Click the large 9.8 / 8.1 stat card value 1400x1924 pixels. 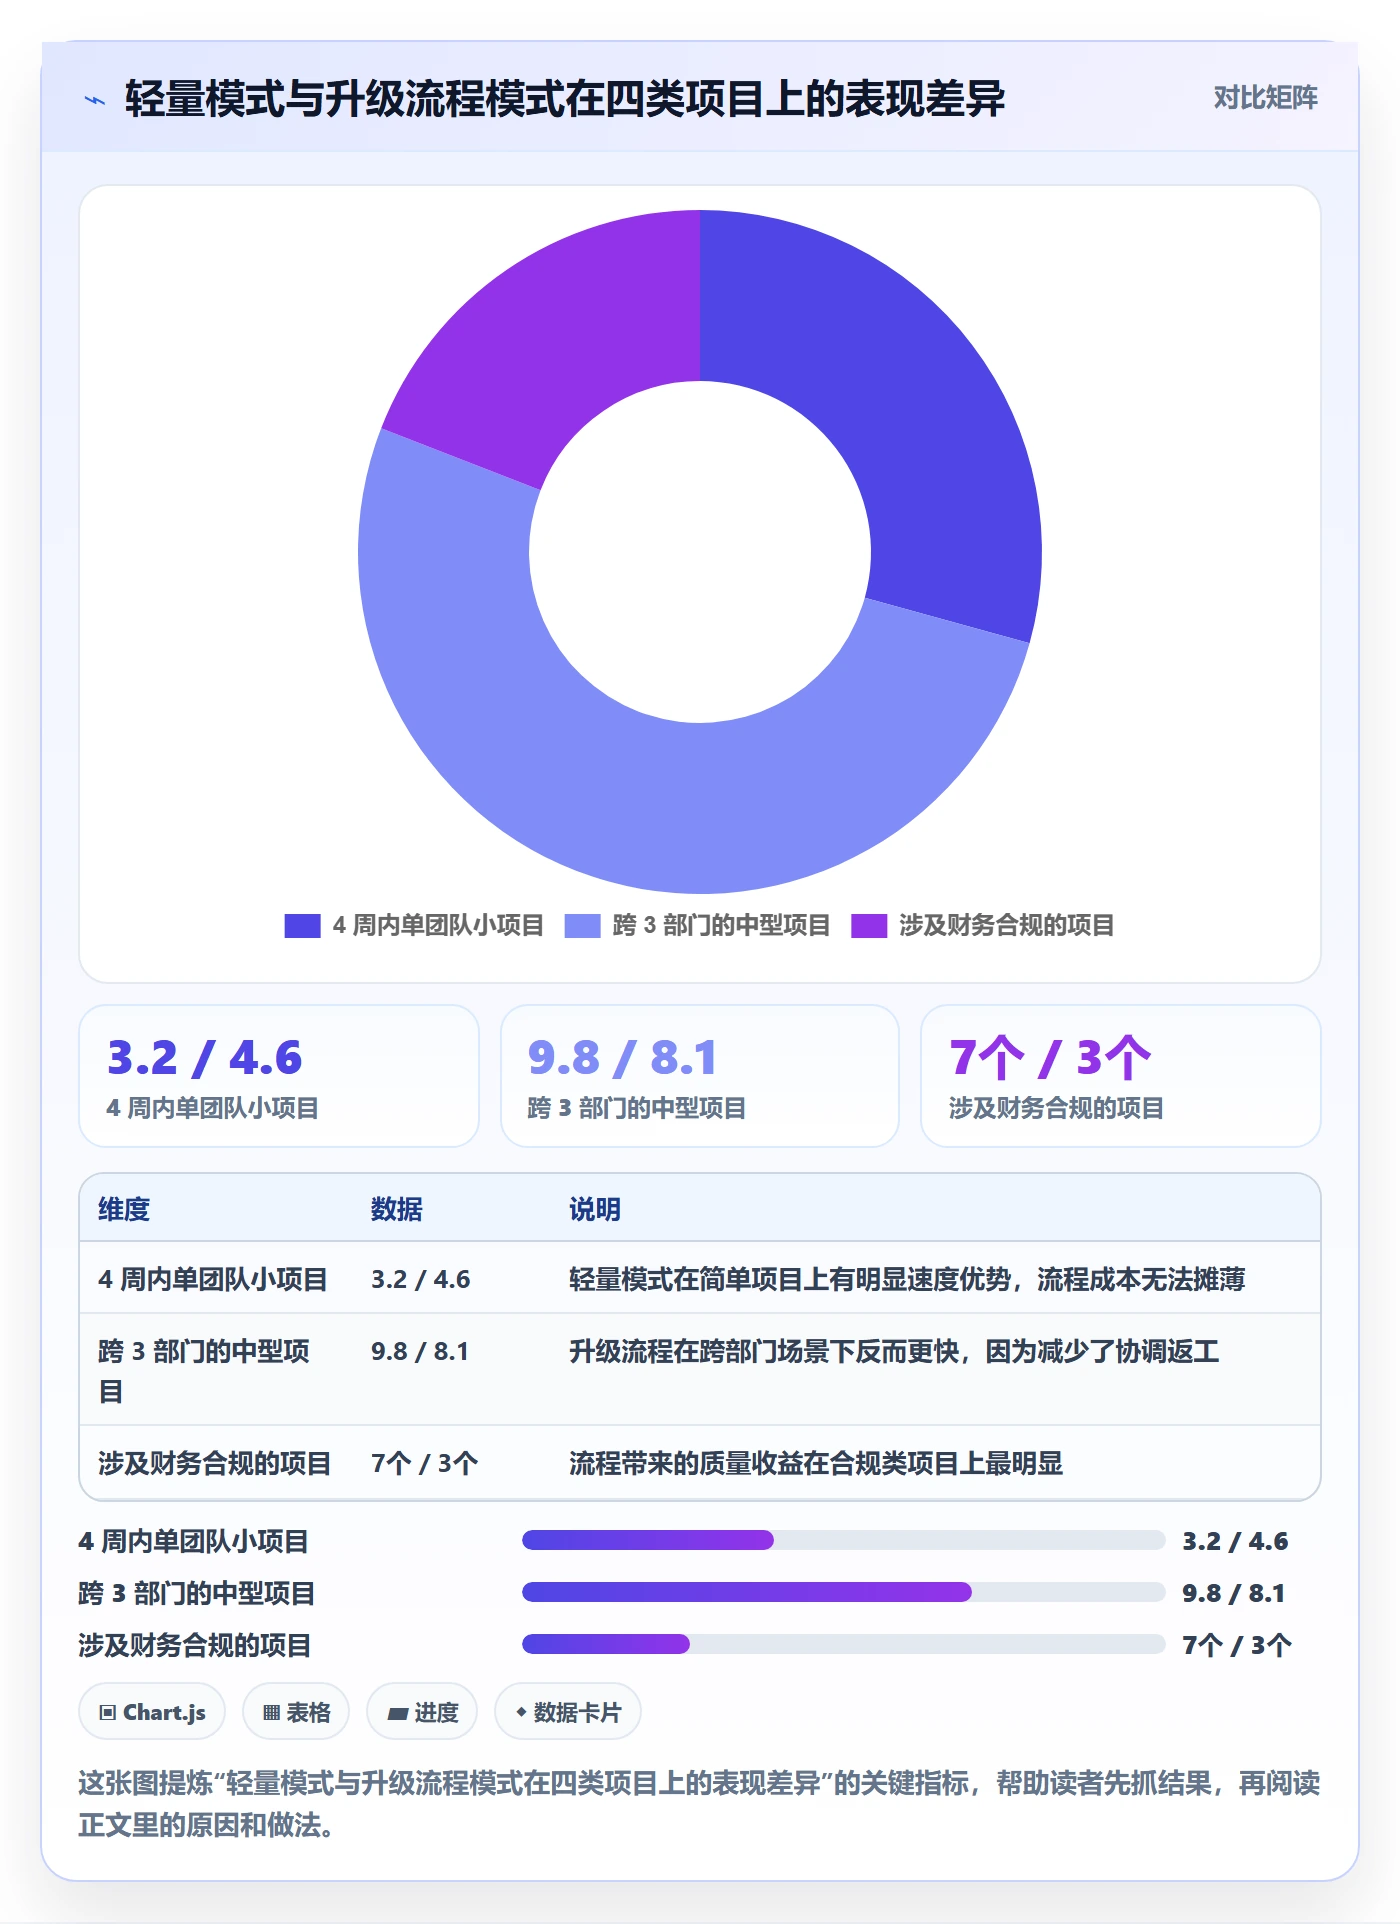[623, 1058]
